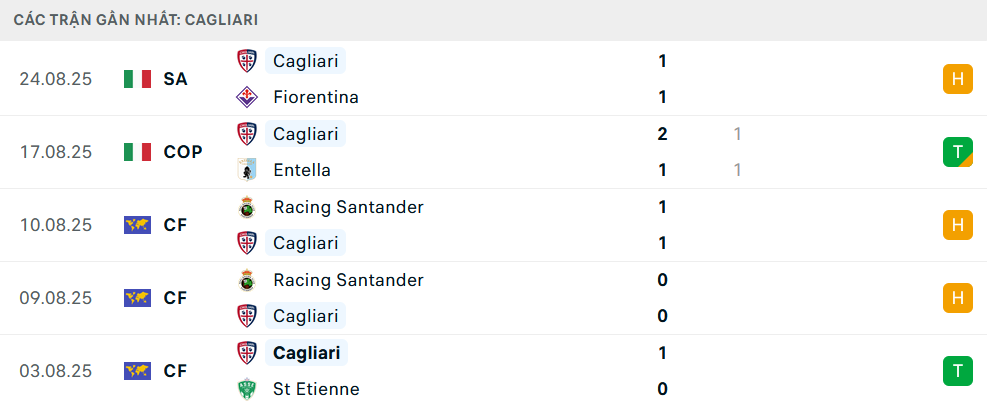
Task: Open the Entella team link
Action: [x=301, y=170]
